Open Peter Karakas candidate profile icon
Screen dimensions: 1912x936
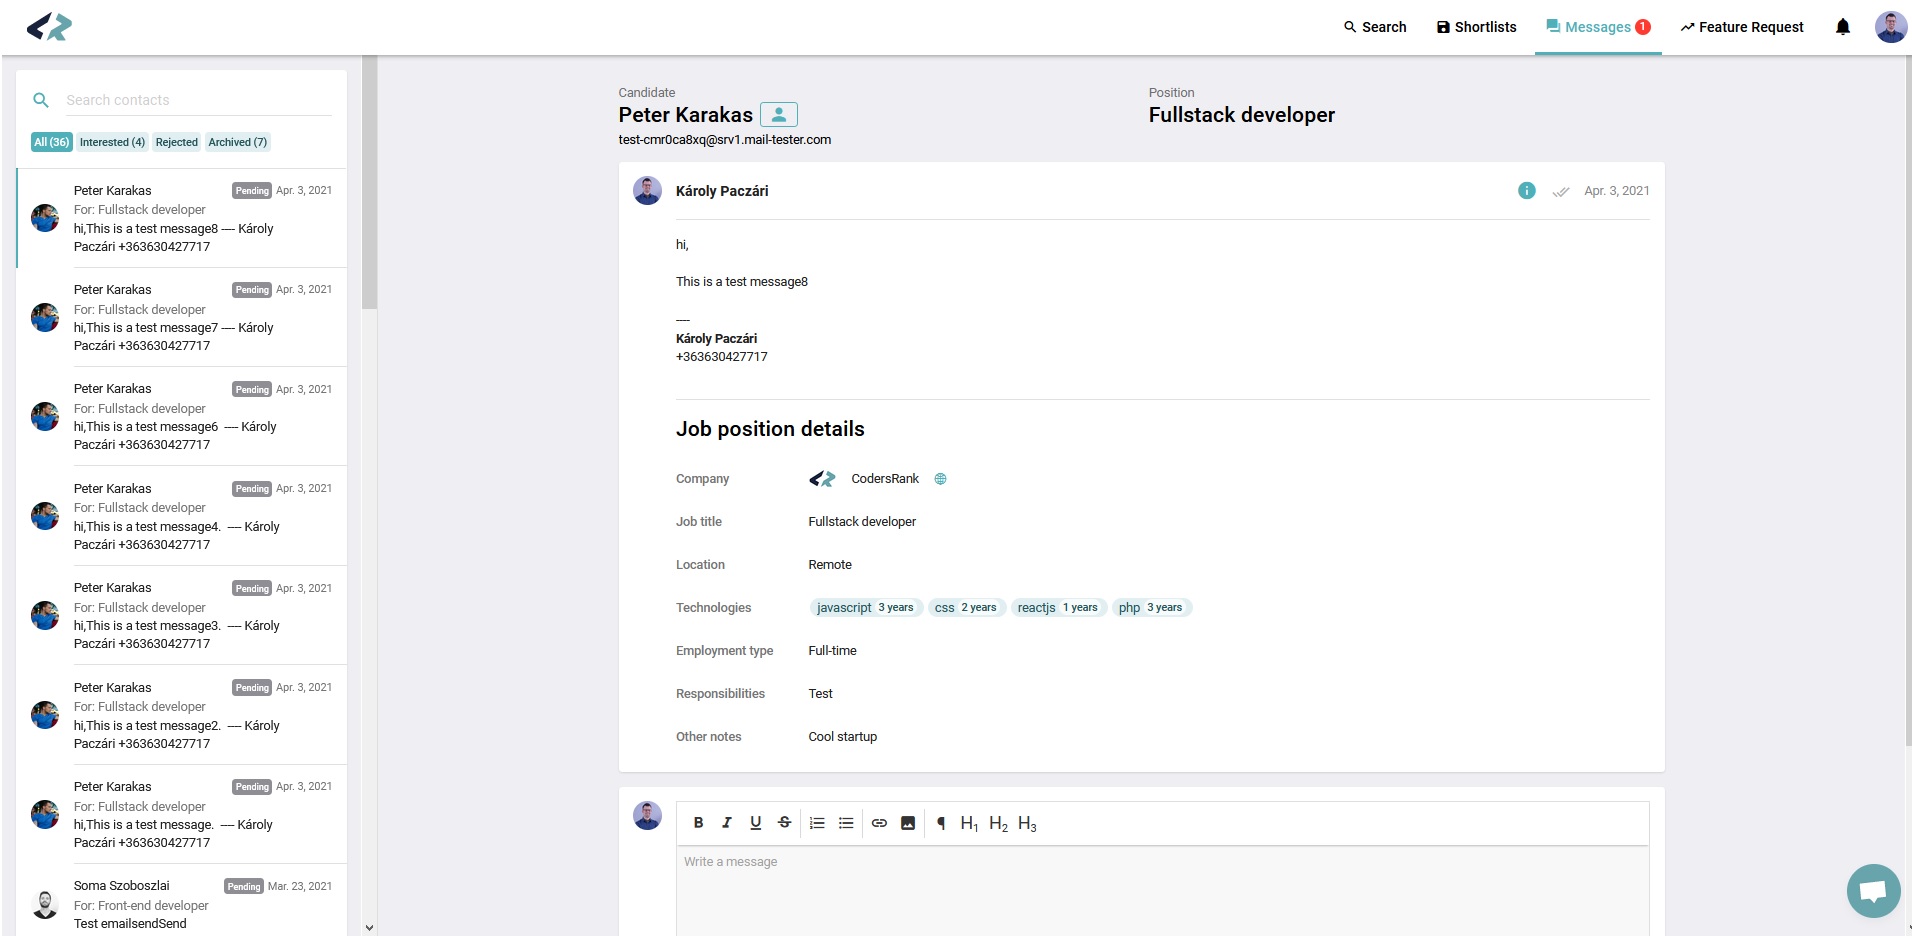pos(779,115)
